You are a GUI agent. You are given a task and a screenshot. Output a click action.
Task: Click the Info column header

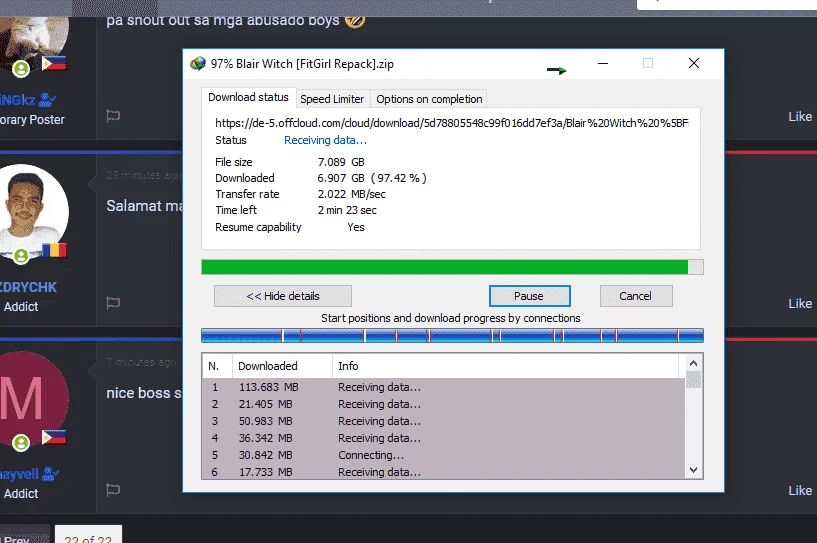click(x=505, y=366)
